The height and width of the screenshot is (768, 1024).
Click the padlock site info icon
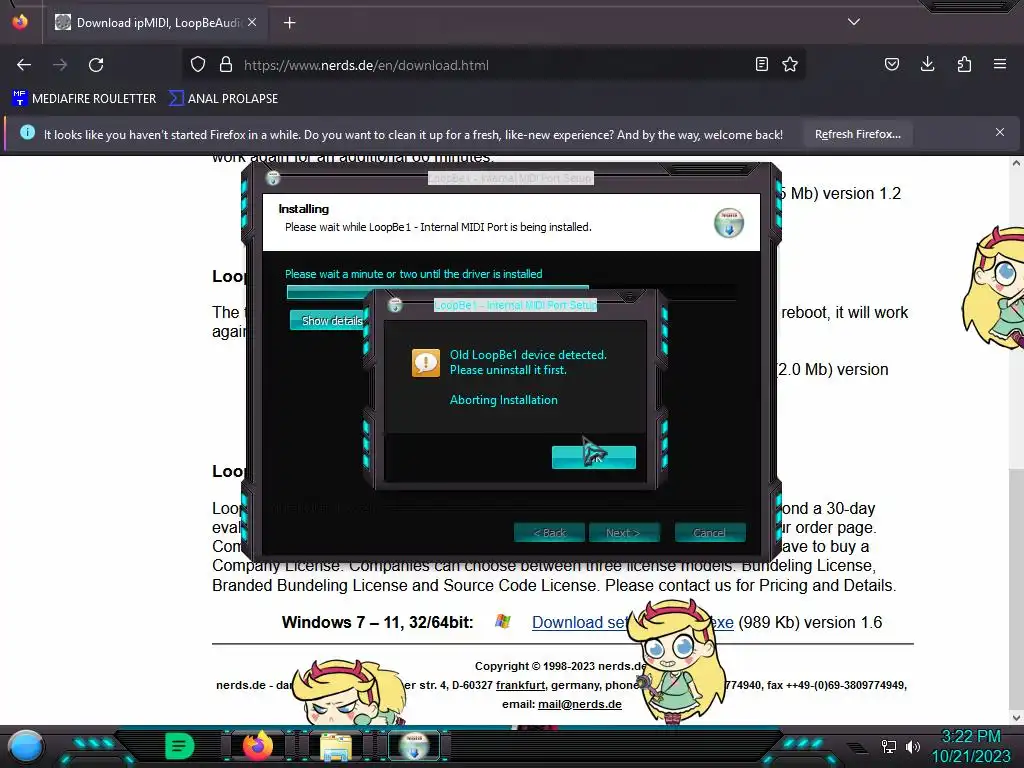(x=226, y=65)
